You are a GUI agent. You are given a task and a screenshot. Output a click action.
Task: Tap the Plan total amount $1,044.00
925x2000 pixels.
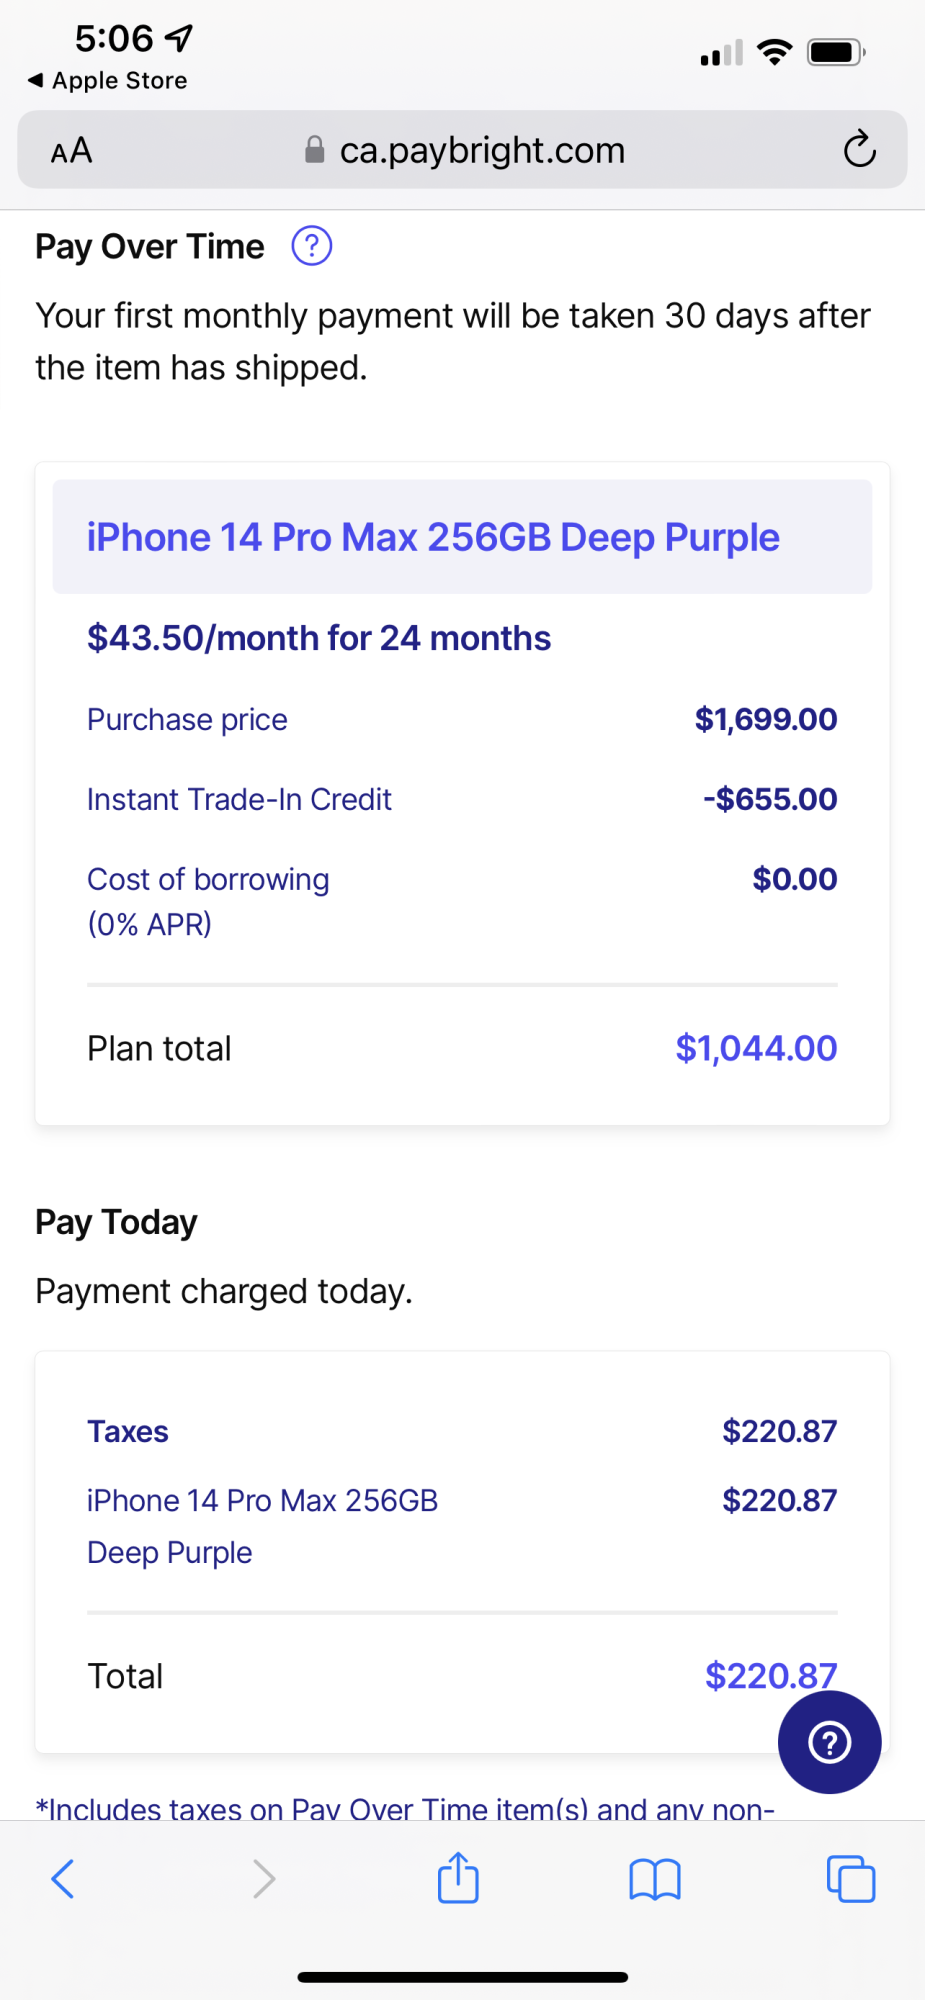tap(756, 1048)
